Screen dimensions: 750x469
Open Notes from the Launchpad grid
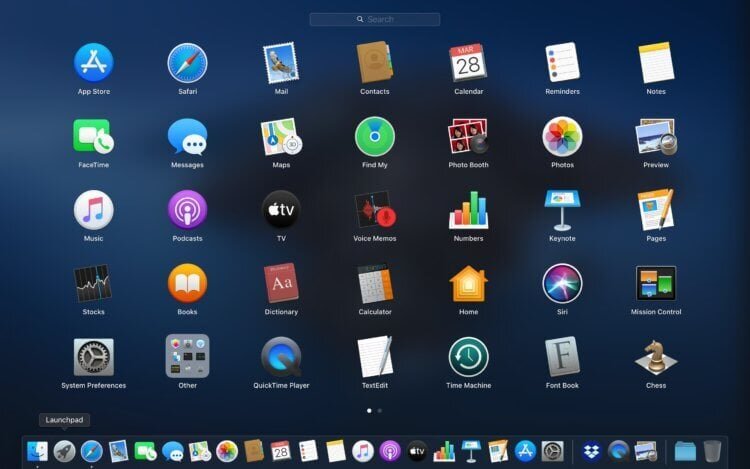[x=656, y=63]
